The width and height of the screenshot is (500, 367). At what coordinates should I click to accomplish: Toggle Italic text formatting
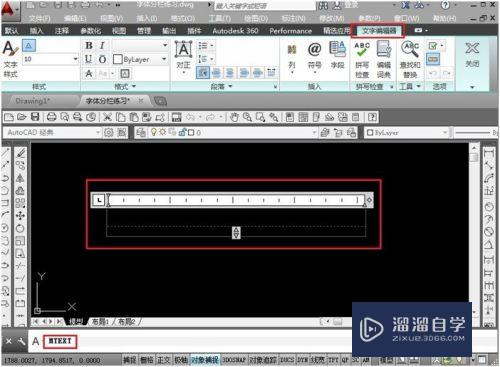102,46
